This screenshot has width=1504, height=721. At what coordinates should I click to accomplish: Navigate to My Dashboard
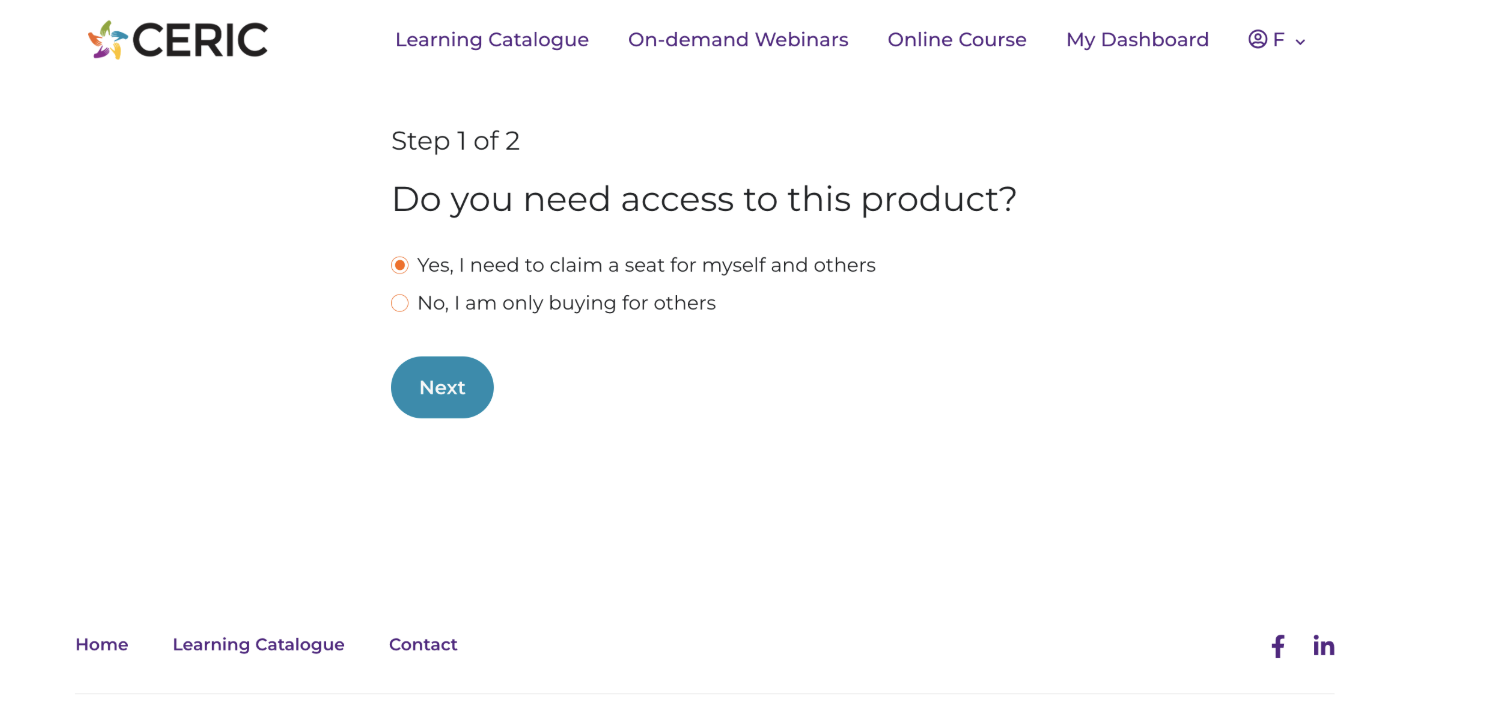pyautogui.click(x=1137, y=40)
